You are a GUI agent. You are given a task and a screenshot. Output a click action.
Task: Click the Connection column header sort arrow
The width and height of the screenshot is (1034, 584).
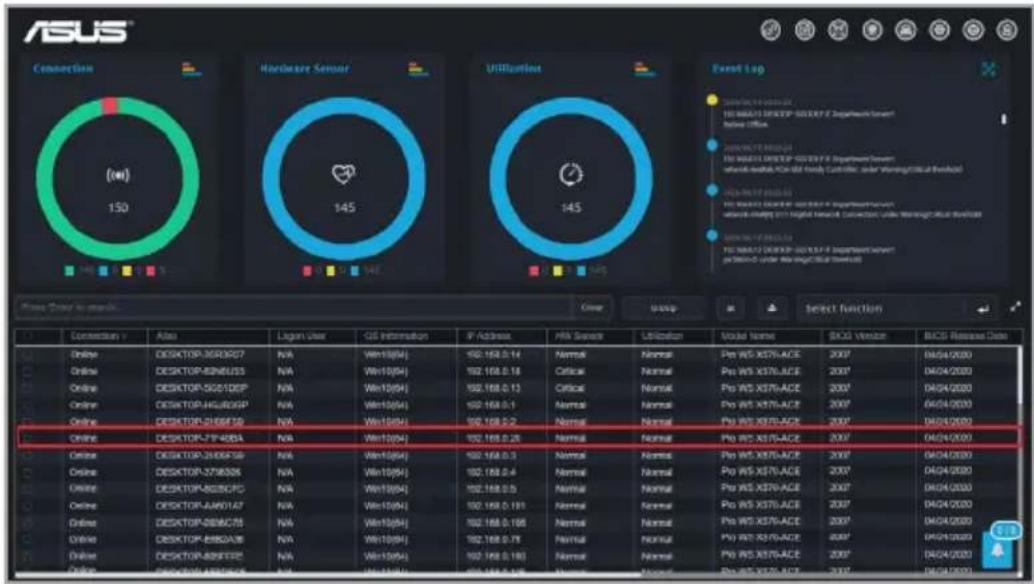122,337
